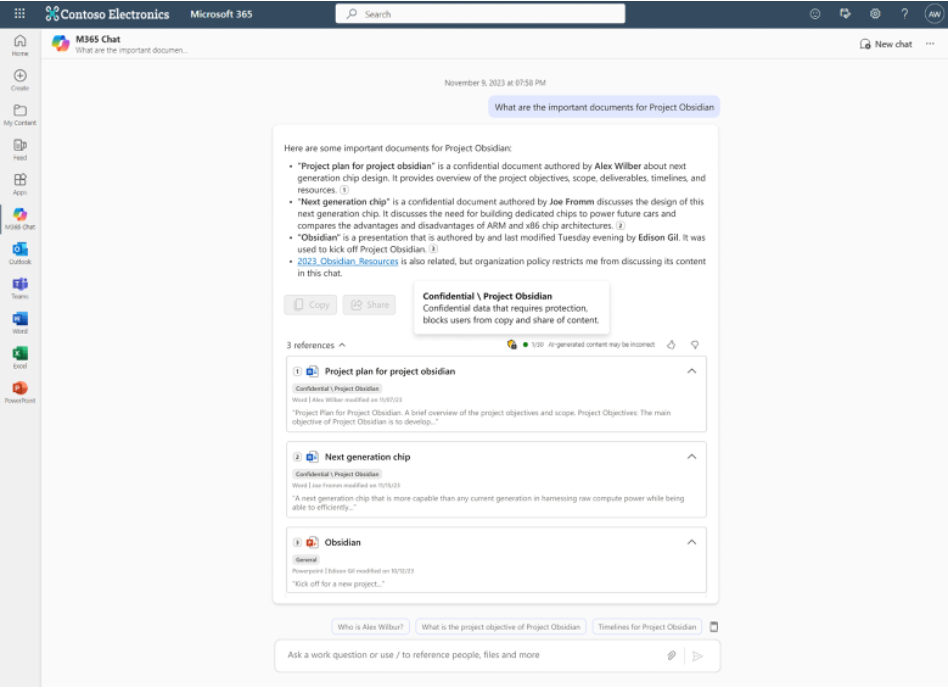Give the response a thumbs up
Screen dimensions: 948x688
(x=671, y=345)
